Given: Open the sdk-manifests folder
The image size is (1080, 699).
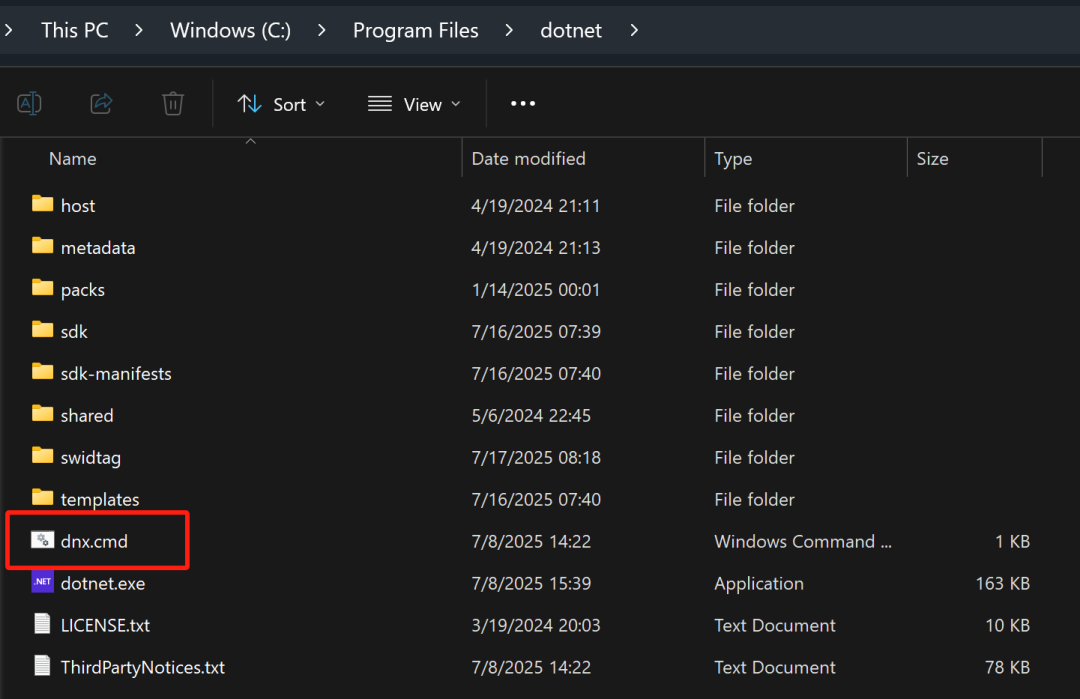Looking at the screenshot, I should (x=117, y=373).
